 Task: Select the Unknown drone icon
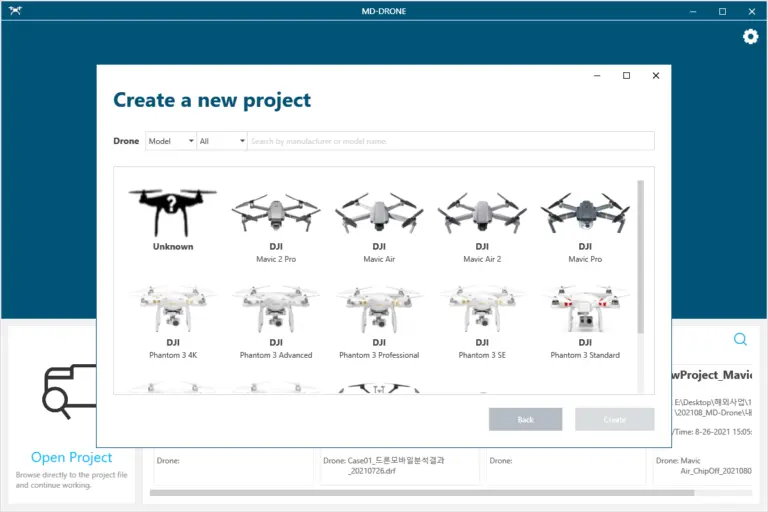coord(173,212)
